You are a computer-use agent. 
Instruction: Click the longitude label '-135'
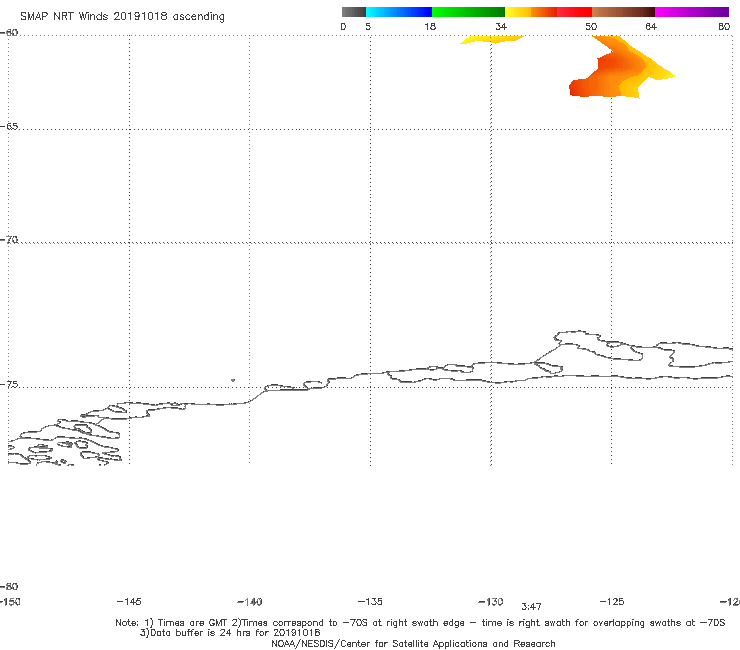370,601
